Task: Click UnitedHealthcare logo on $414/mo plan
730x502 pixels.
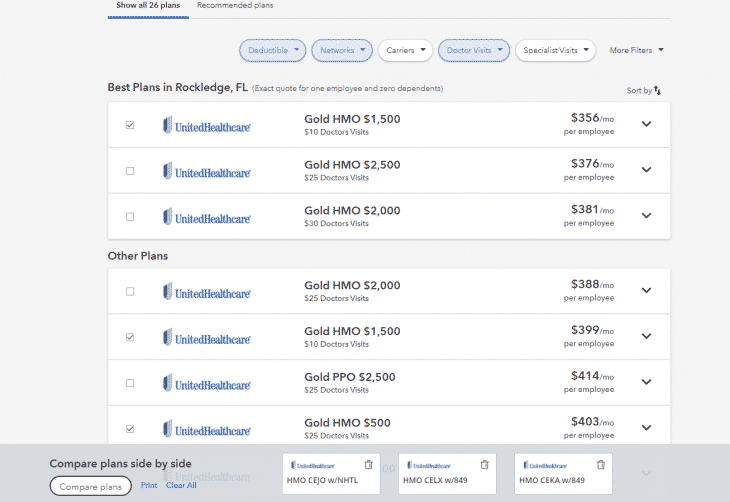Action: point(207,383)
